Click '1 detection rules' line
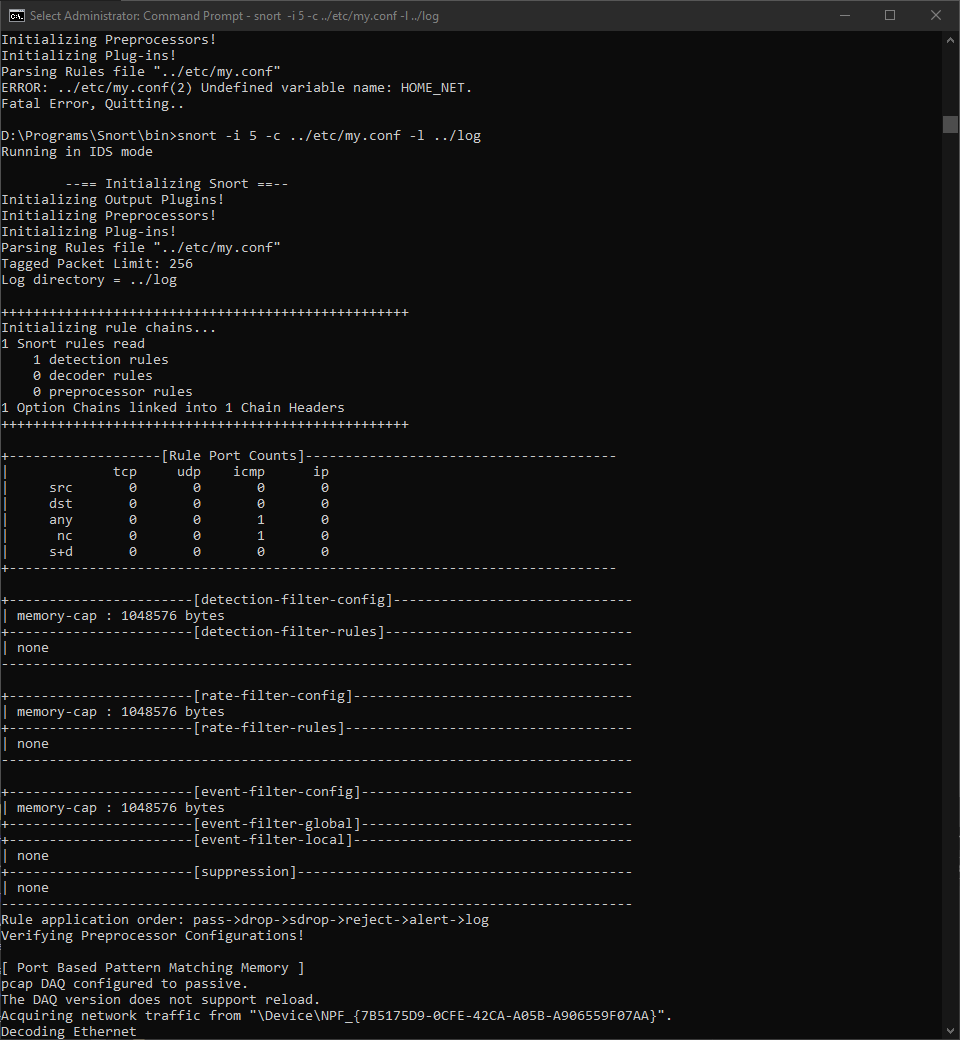 (x=101, y=359)
